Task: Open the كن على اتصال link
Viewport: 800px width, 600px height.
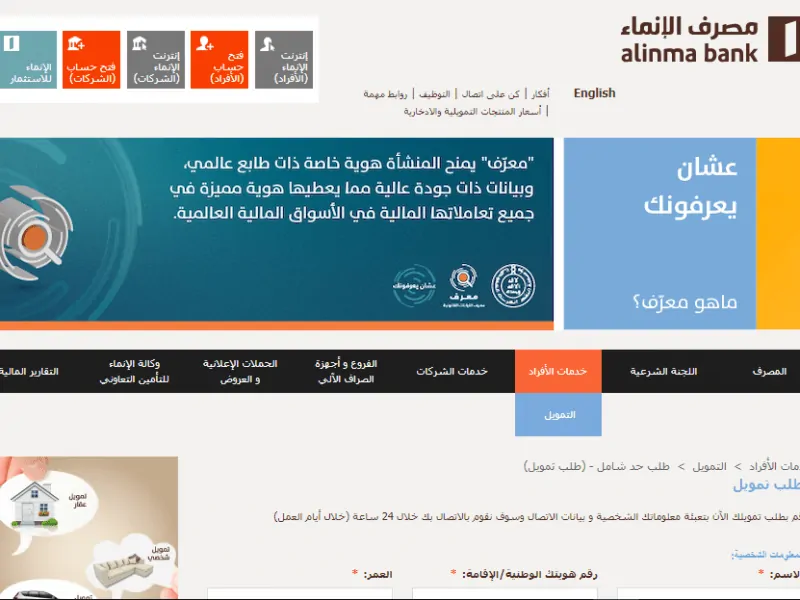Action: (x=490, y=94)
